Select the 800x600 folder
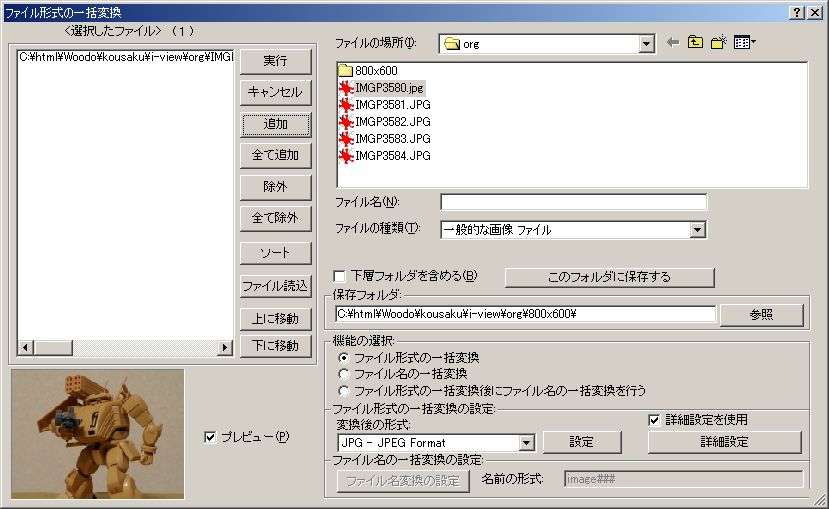 point(375,72)
